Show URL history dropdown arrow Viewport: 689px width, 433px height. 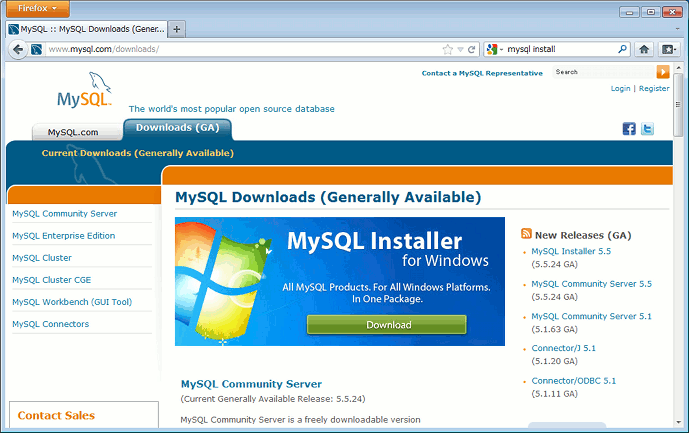459,49
